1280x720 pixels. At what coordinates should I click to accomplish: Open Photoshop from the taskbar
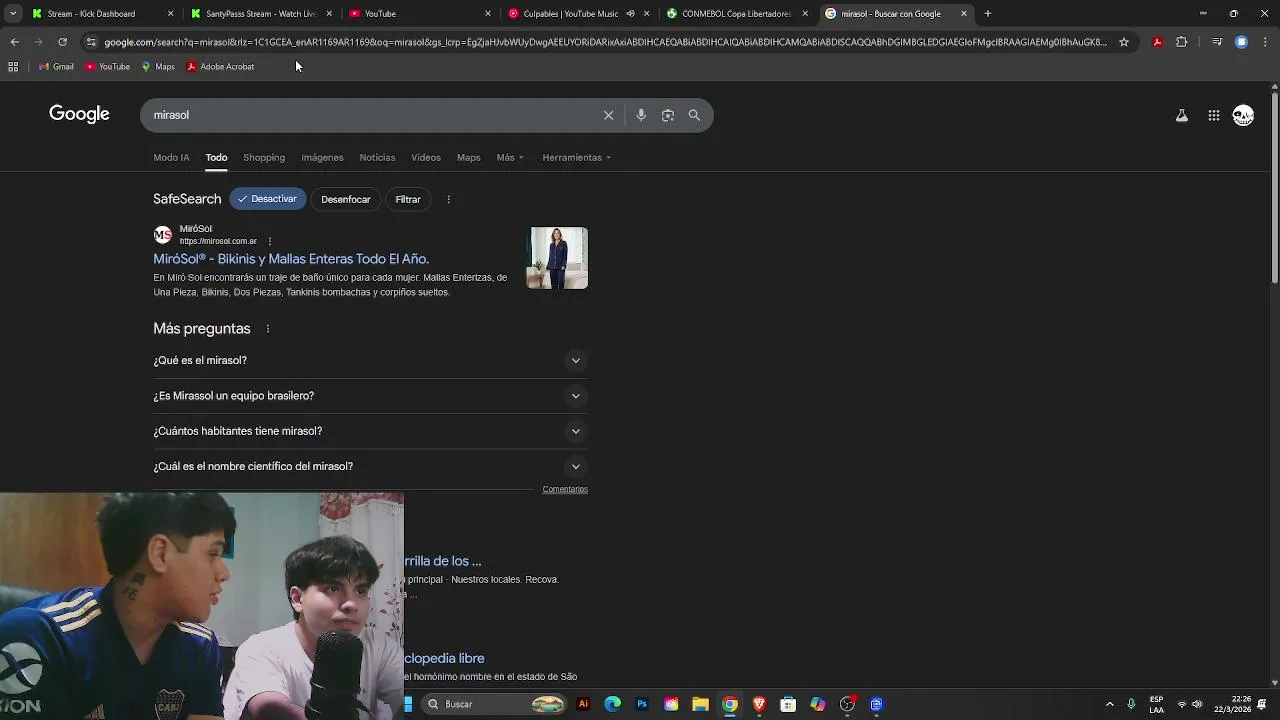click(x=642, y=704)
